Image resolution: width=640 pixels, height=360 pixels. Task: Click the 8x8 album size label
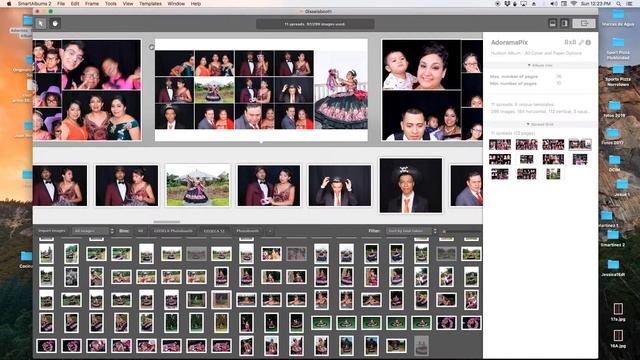tap(570, 42)
